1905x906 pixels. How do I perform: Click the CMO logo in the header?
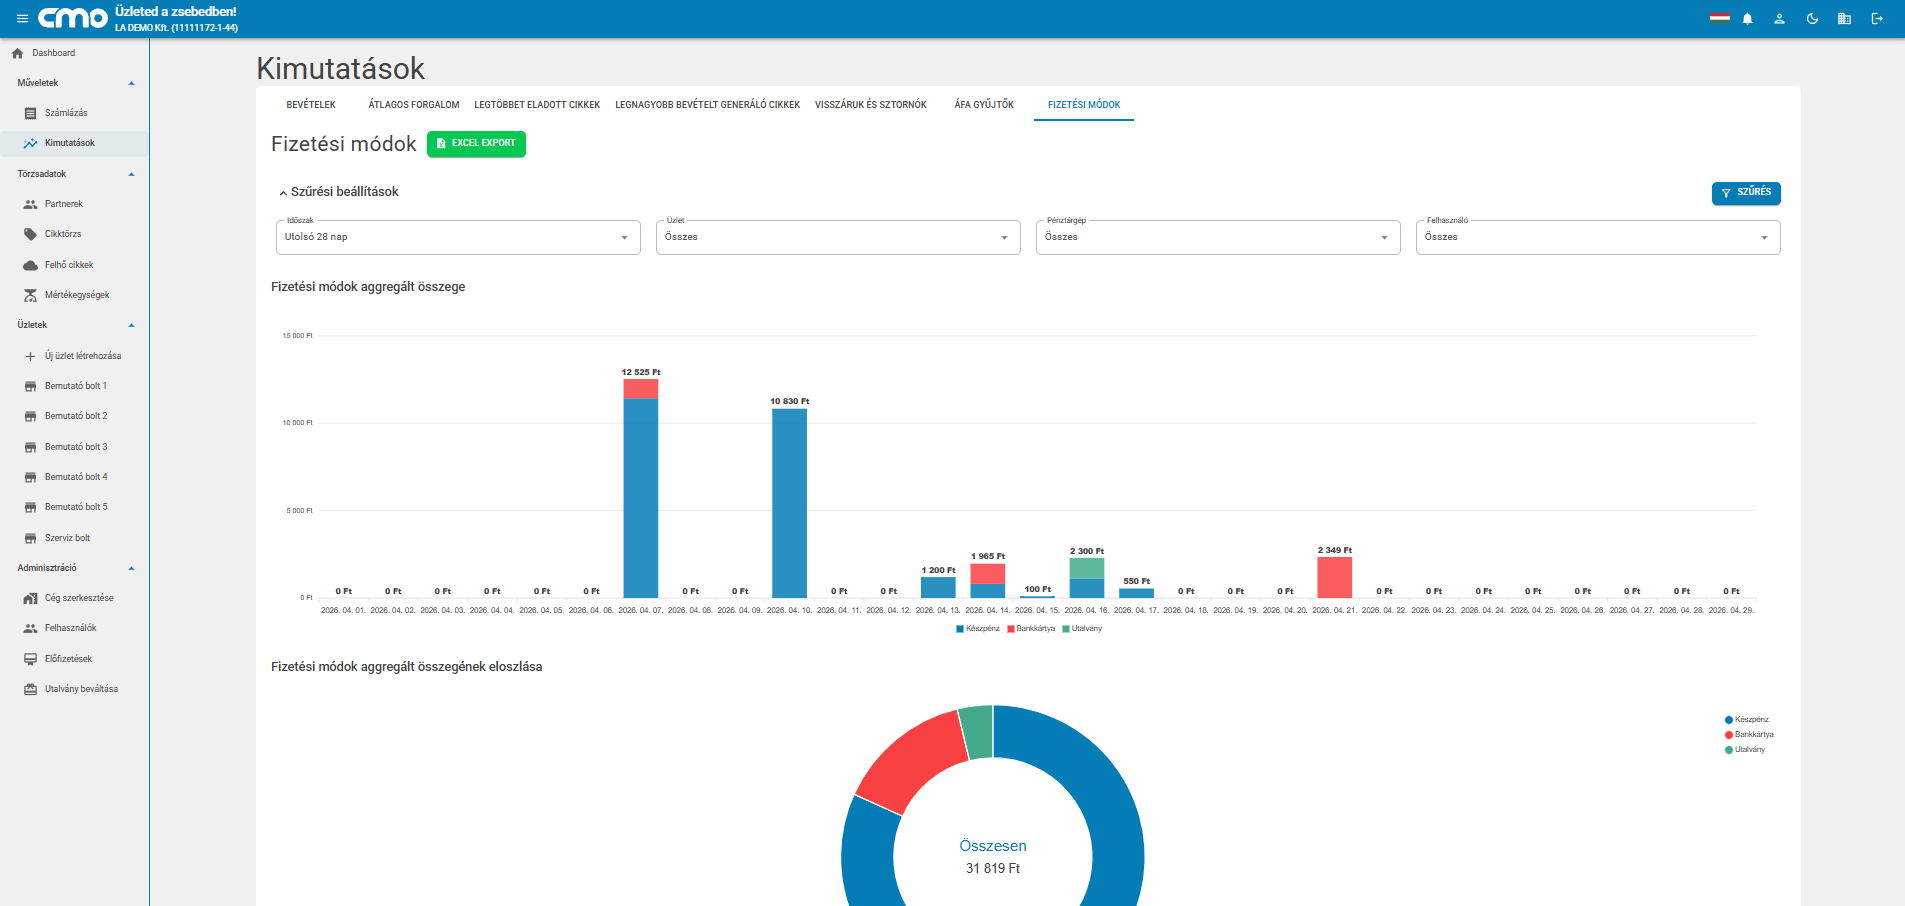pos(73,19)
